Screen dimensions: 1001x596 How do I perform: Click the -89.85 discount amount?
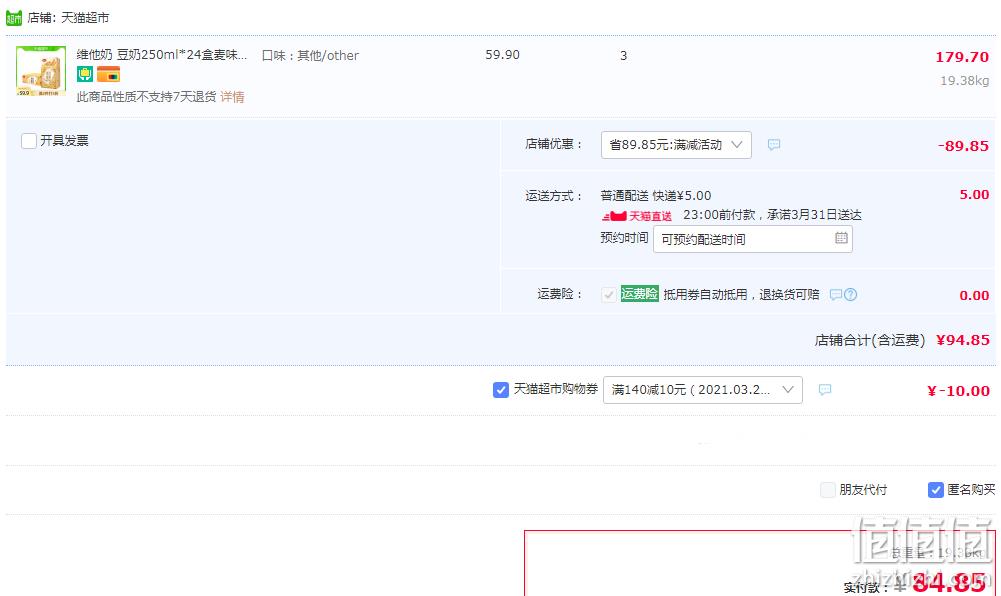[963, 145]
